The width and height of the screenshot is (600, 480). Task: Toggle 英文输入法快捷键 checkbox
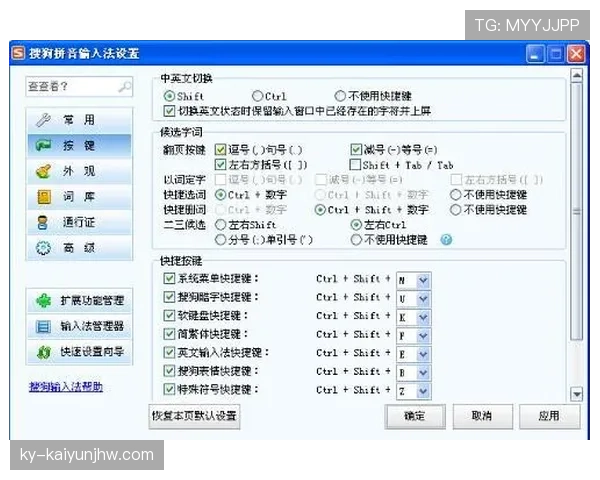click(x=169, y=353)
